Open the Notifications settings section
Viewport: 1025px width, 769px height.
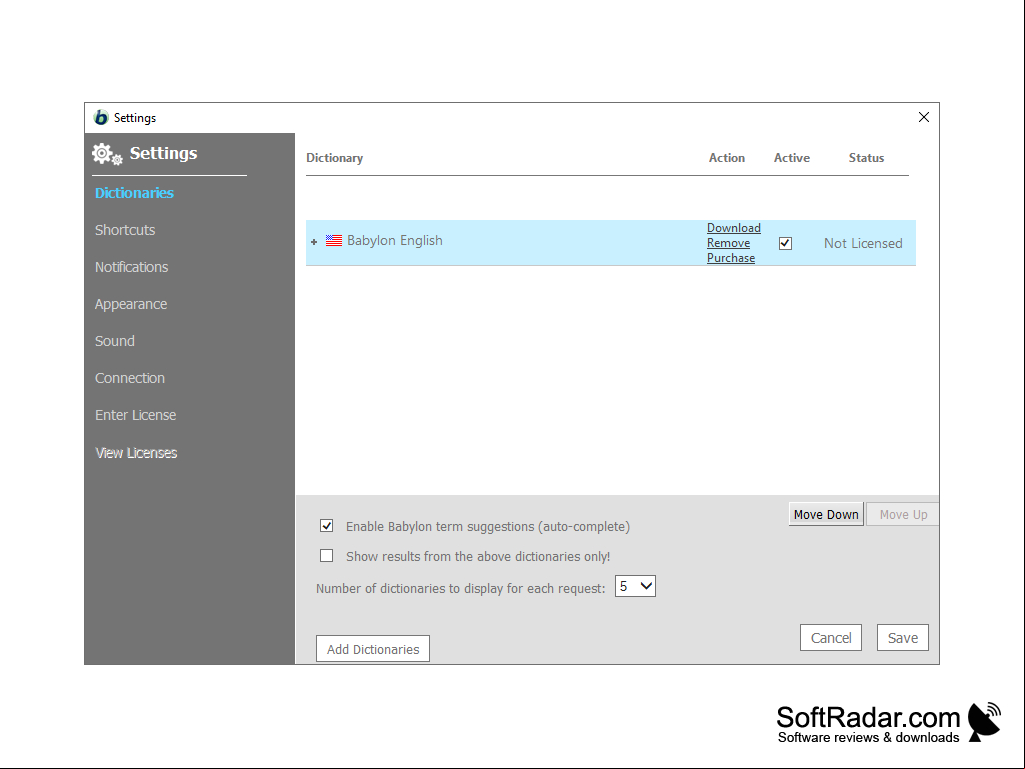(x=131, y=267)
